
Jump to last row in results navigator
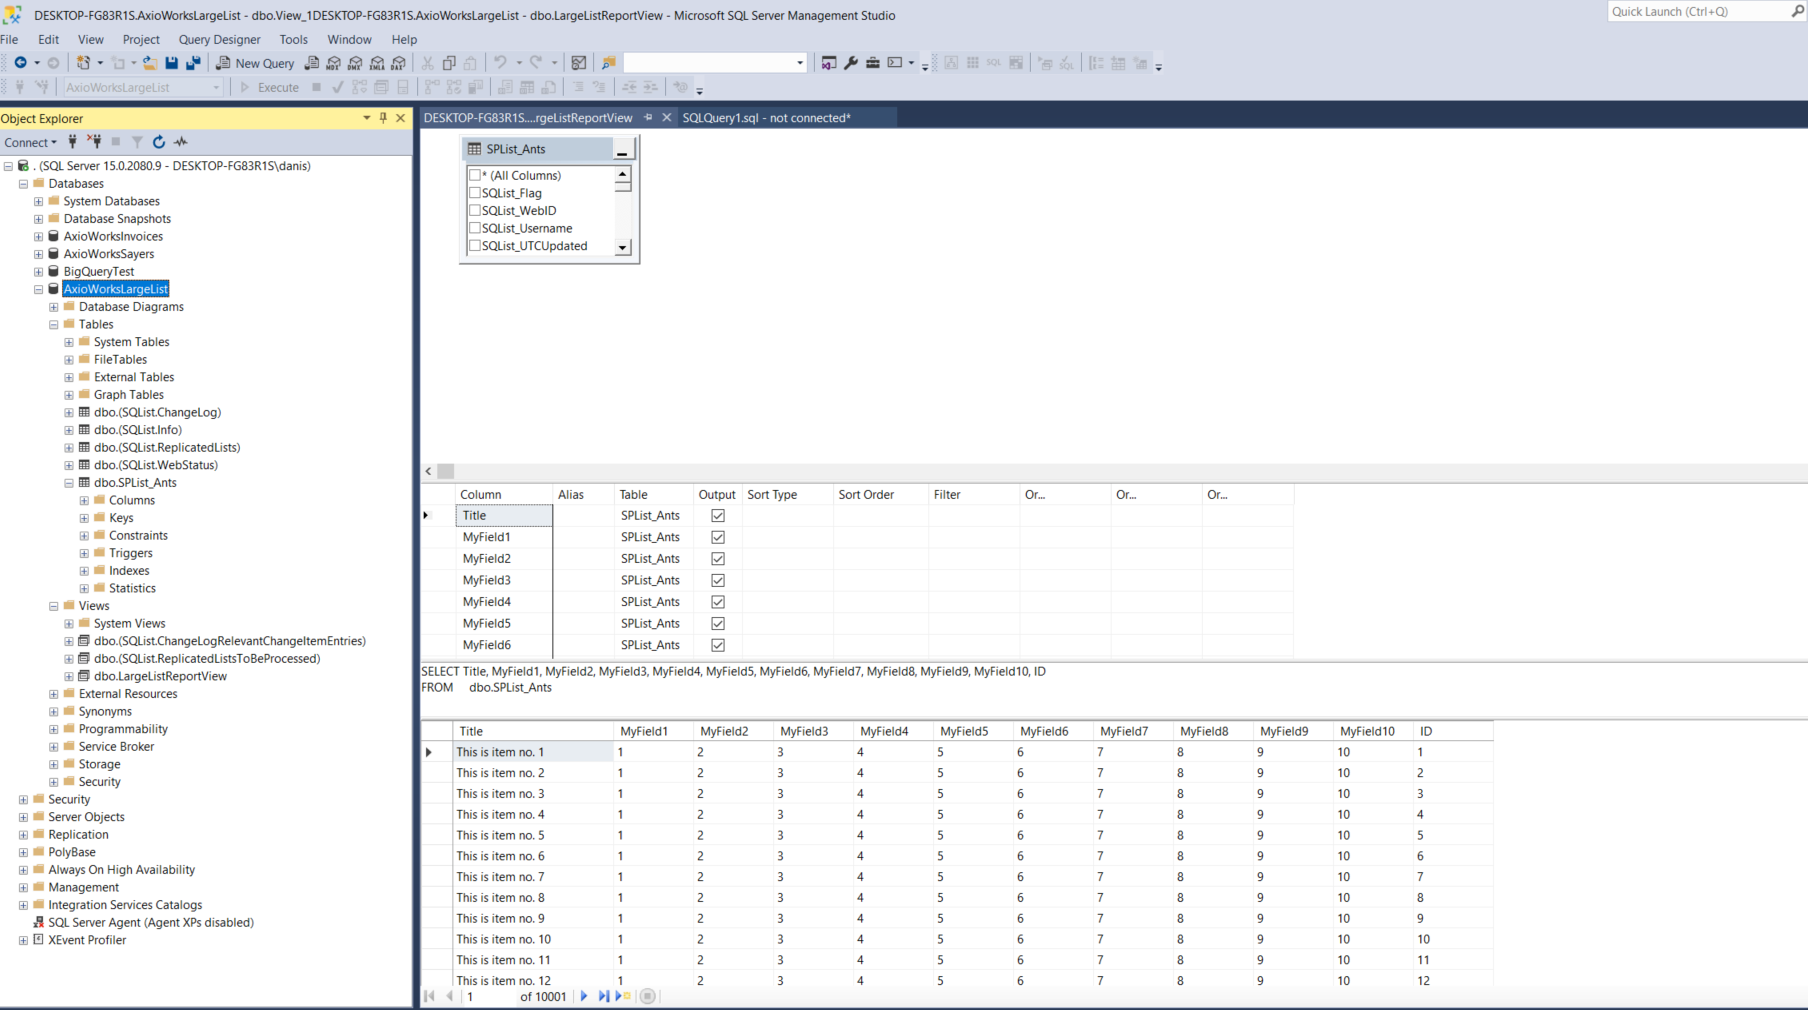tap(603, 996)
